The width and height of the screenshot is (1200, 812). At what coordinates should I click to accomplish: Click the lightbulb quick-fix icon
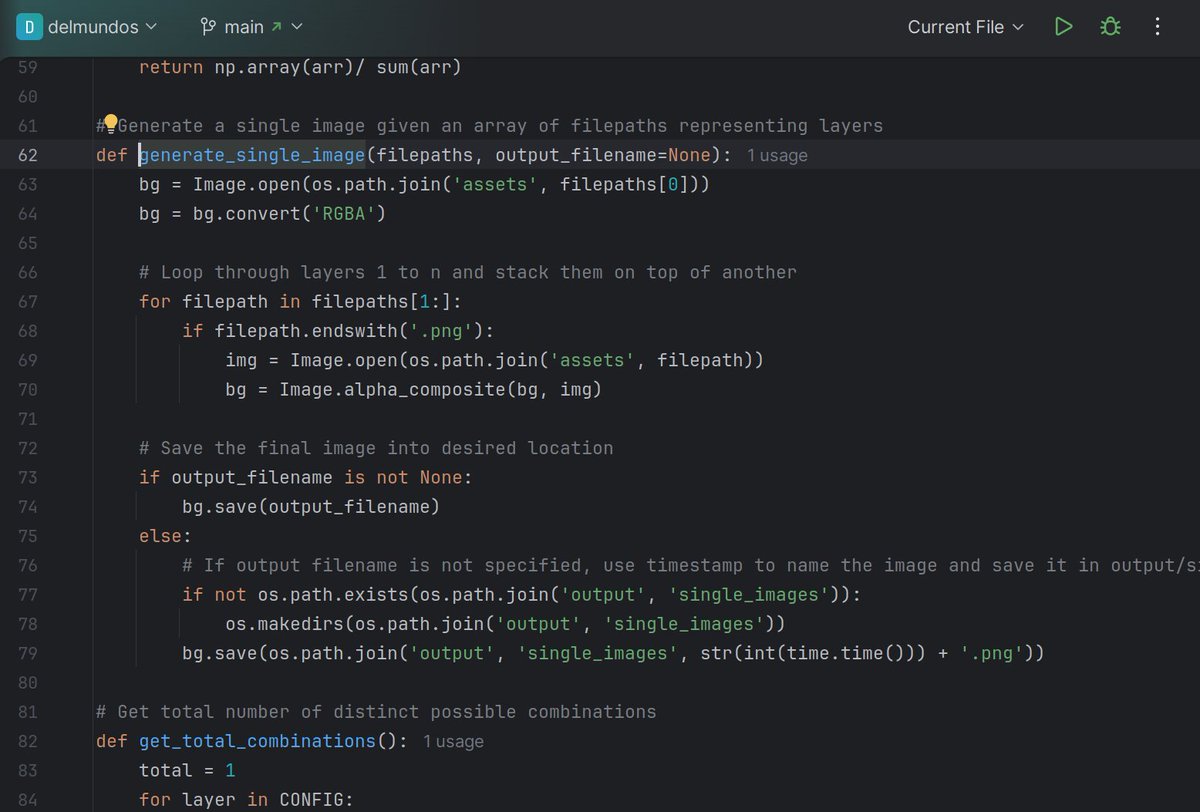(111, 123)
